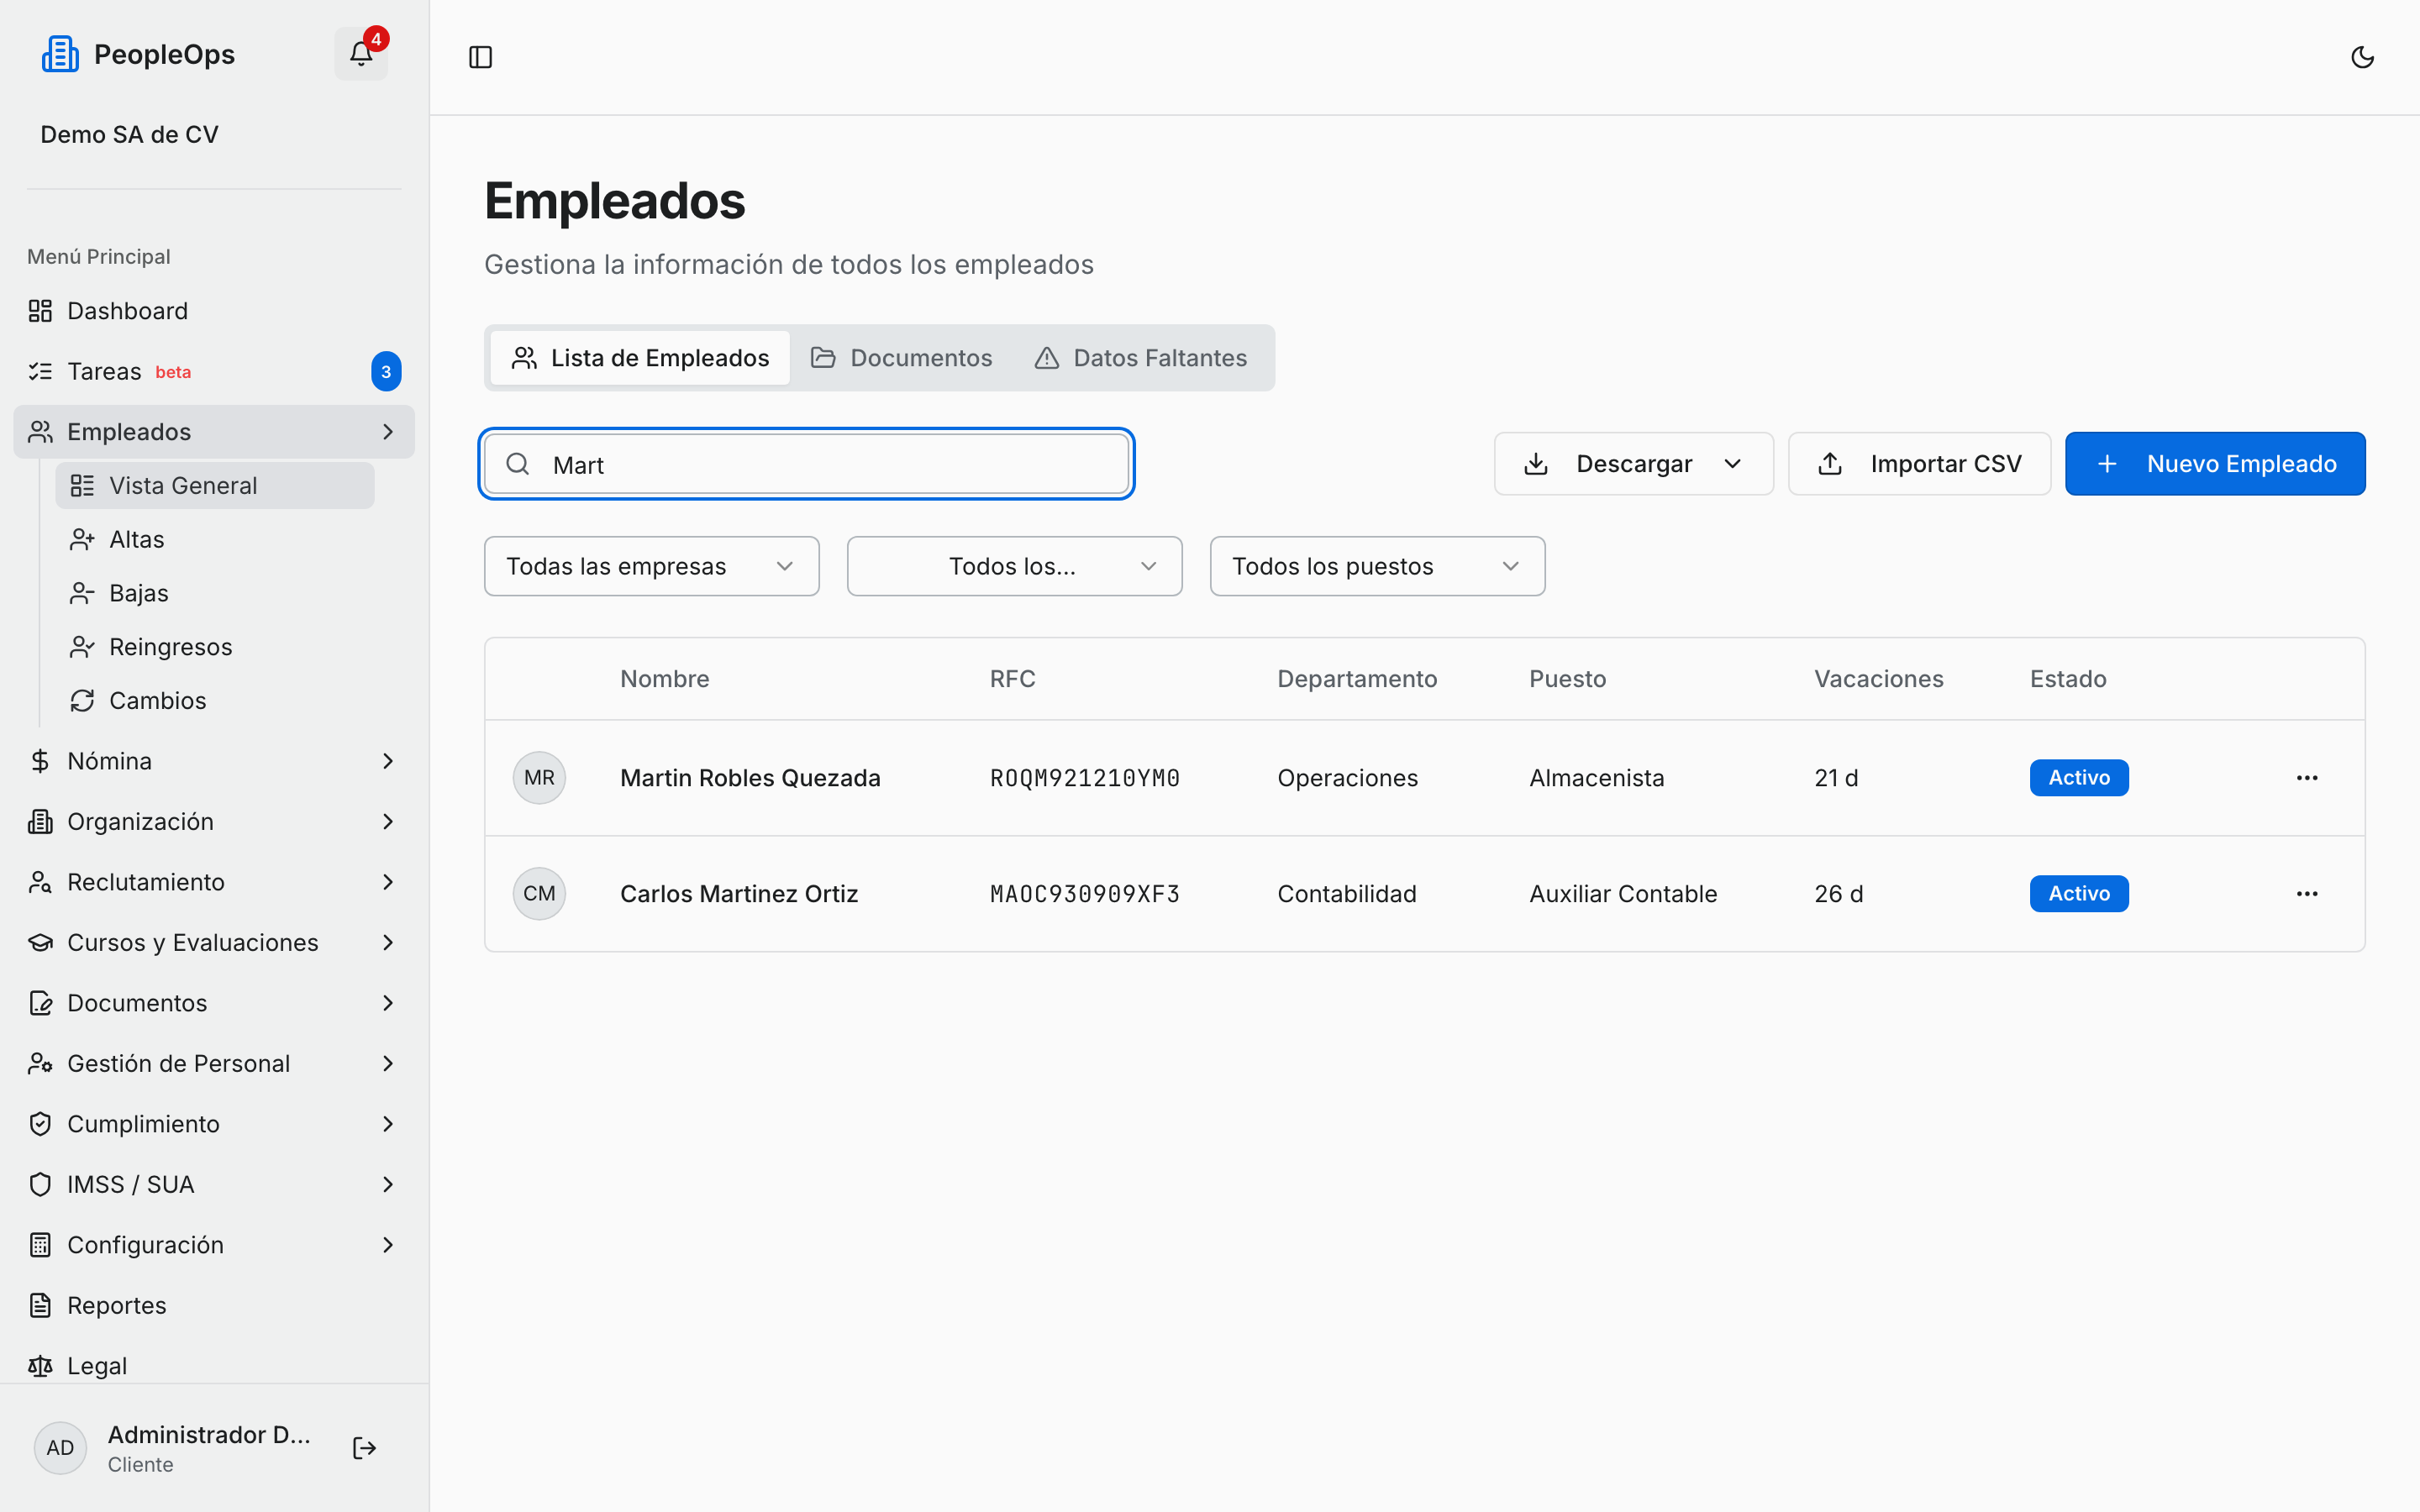Go to Bajas submenu
This screenshot has width=2420, height=1512.
tap(215, 593)
